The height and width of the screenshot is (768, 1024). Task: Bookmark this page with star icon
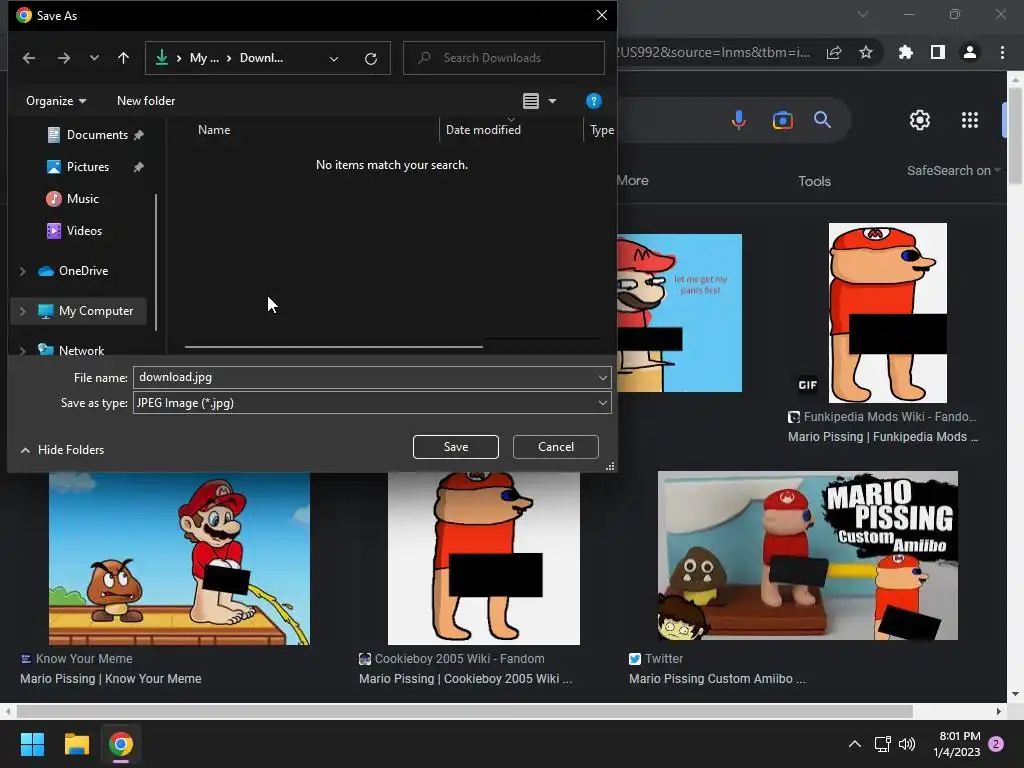tap(866, 52)
